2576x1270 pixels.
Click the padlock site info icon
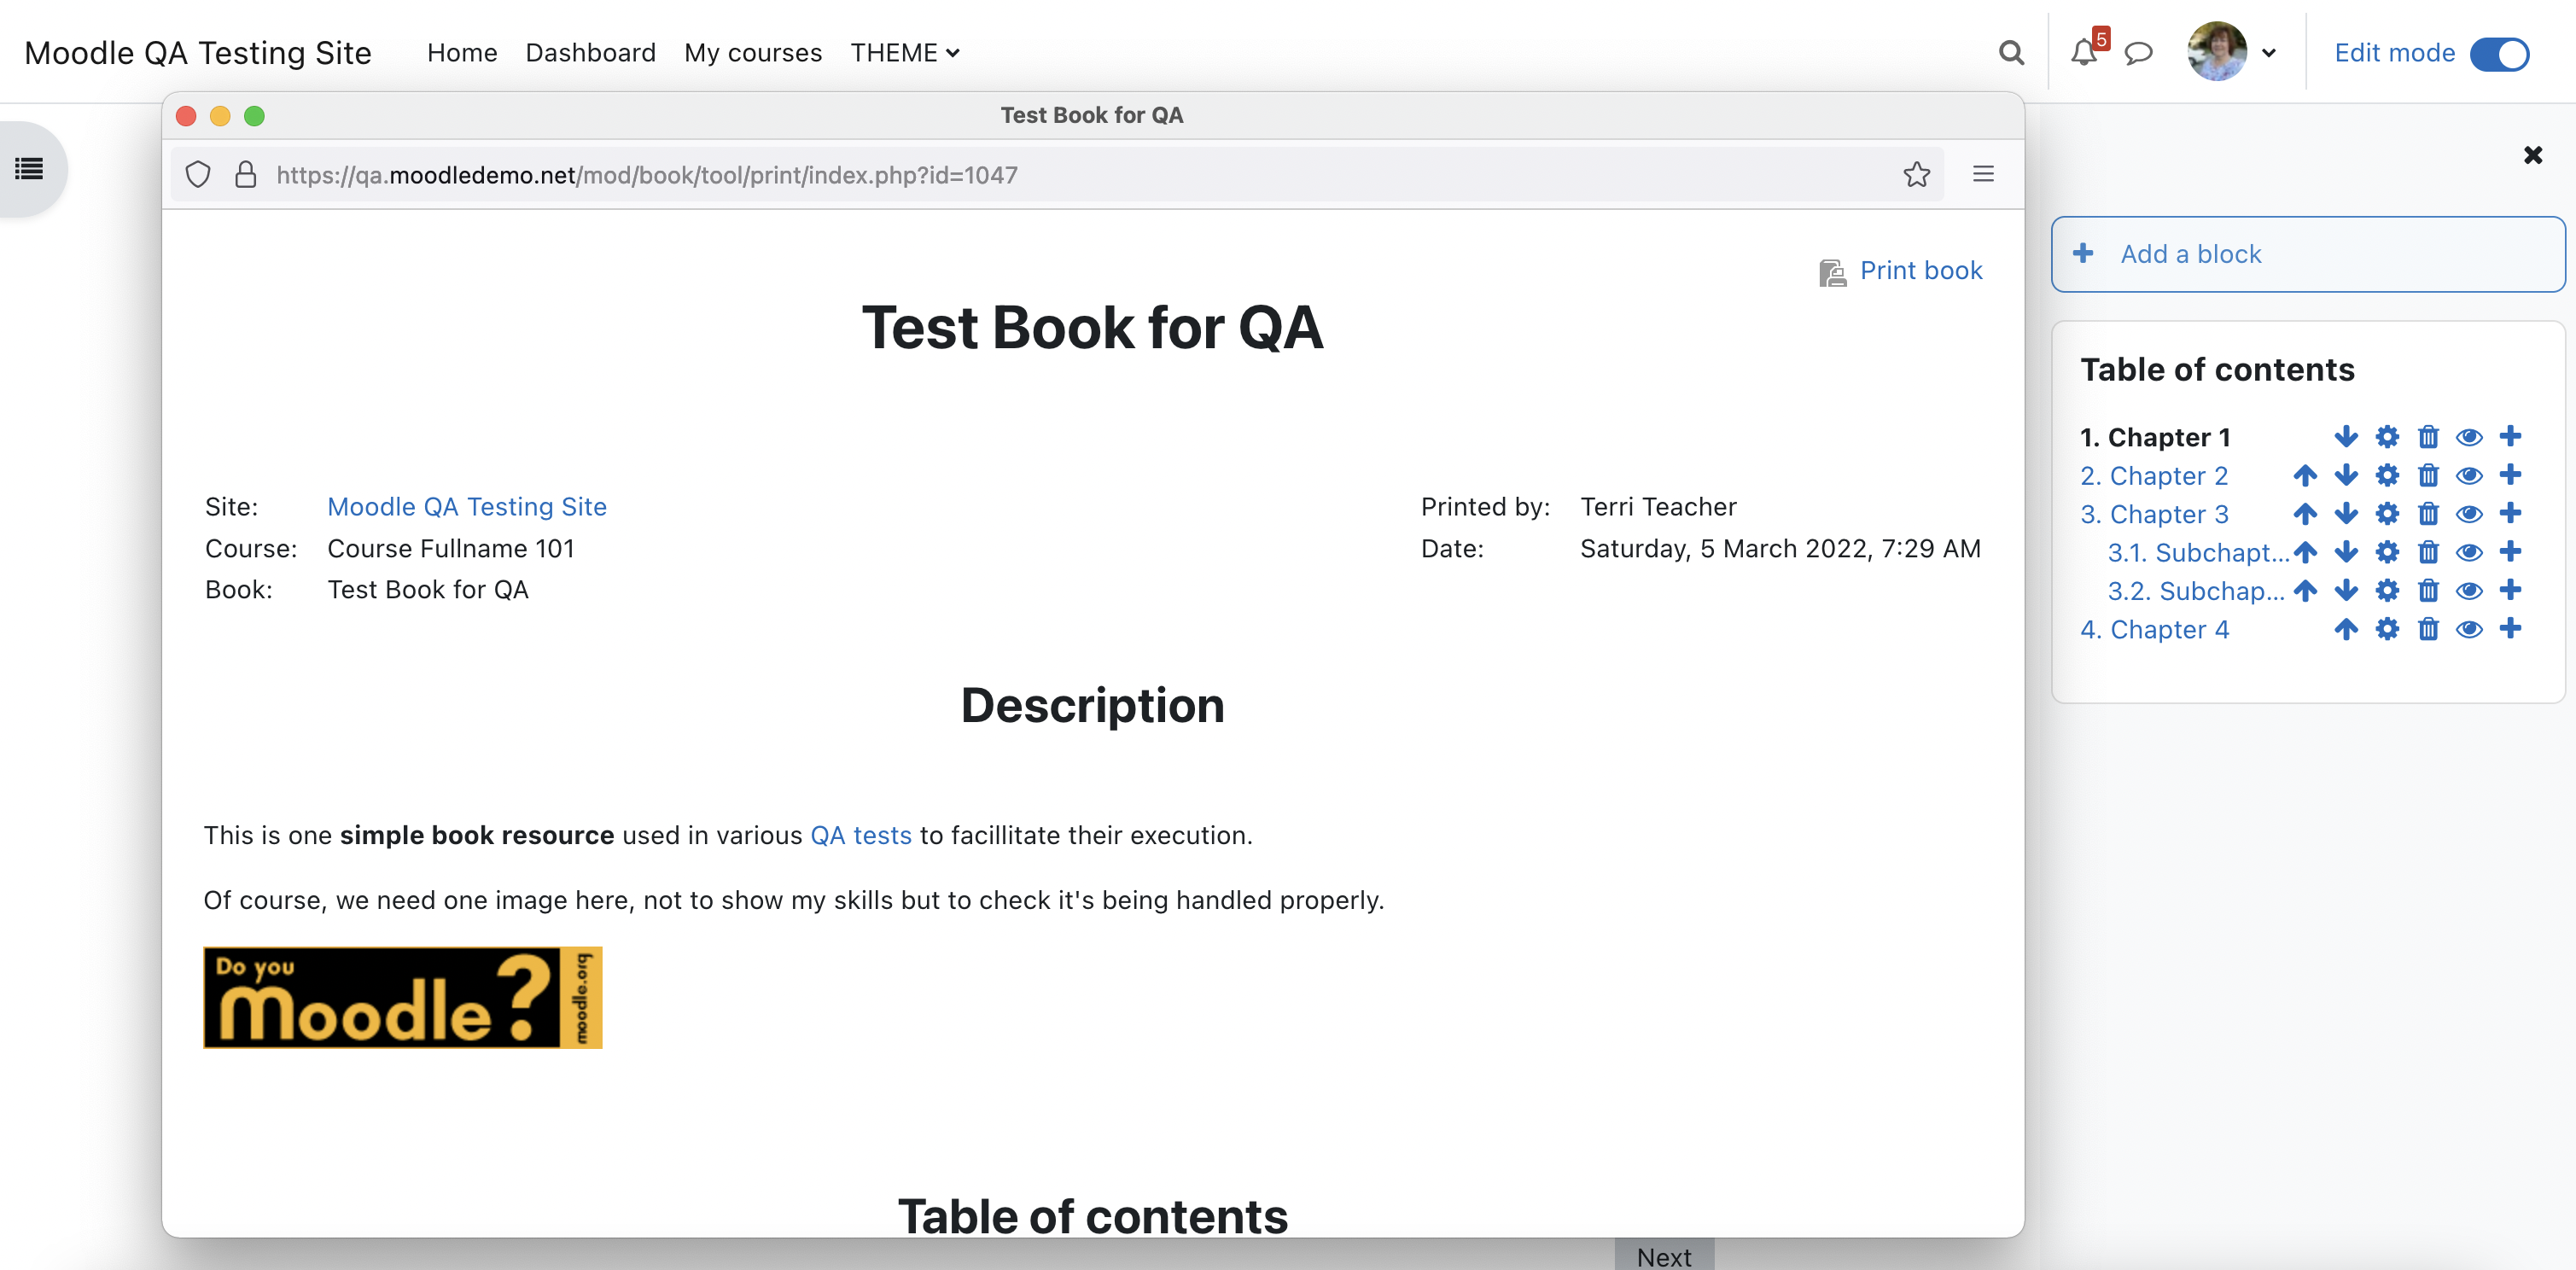(x=246, y=175)
